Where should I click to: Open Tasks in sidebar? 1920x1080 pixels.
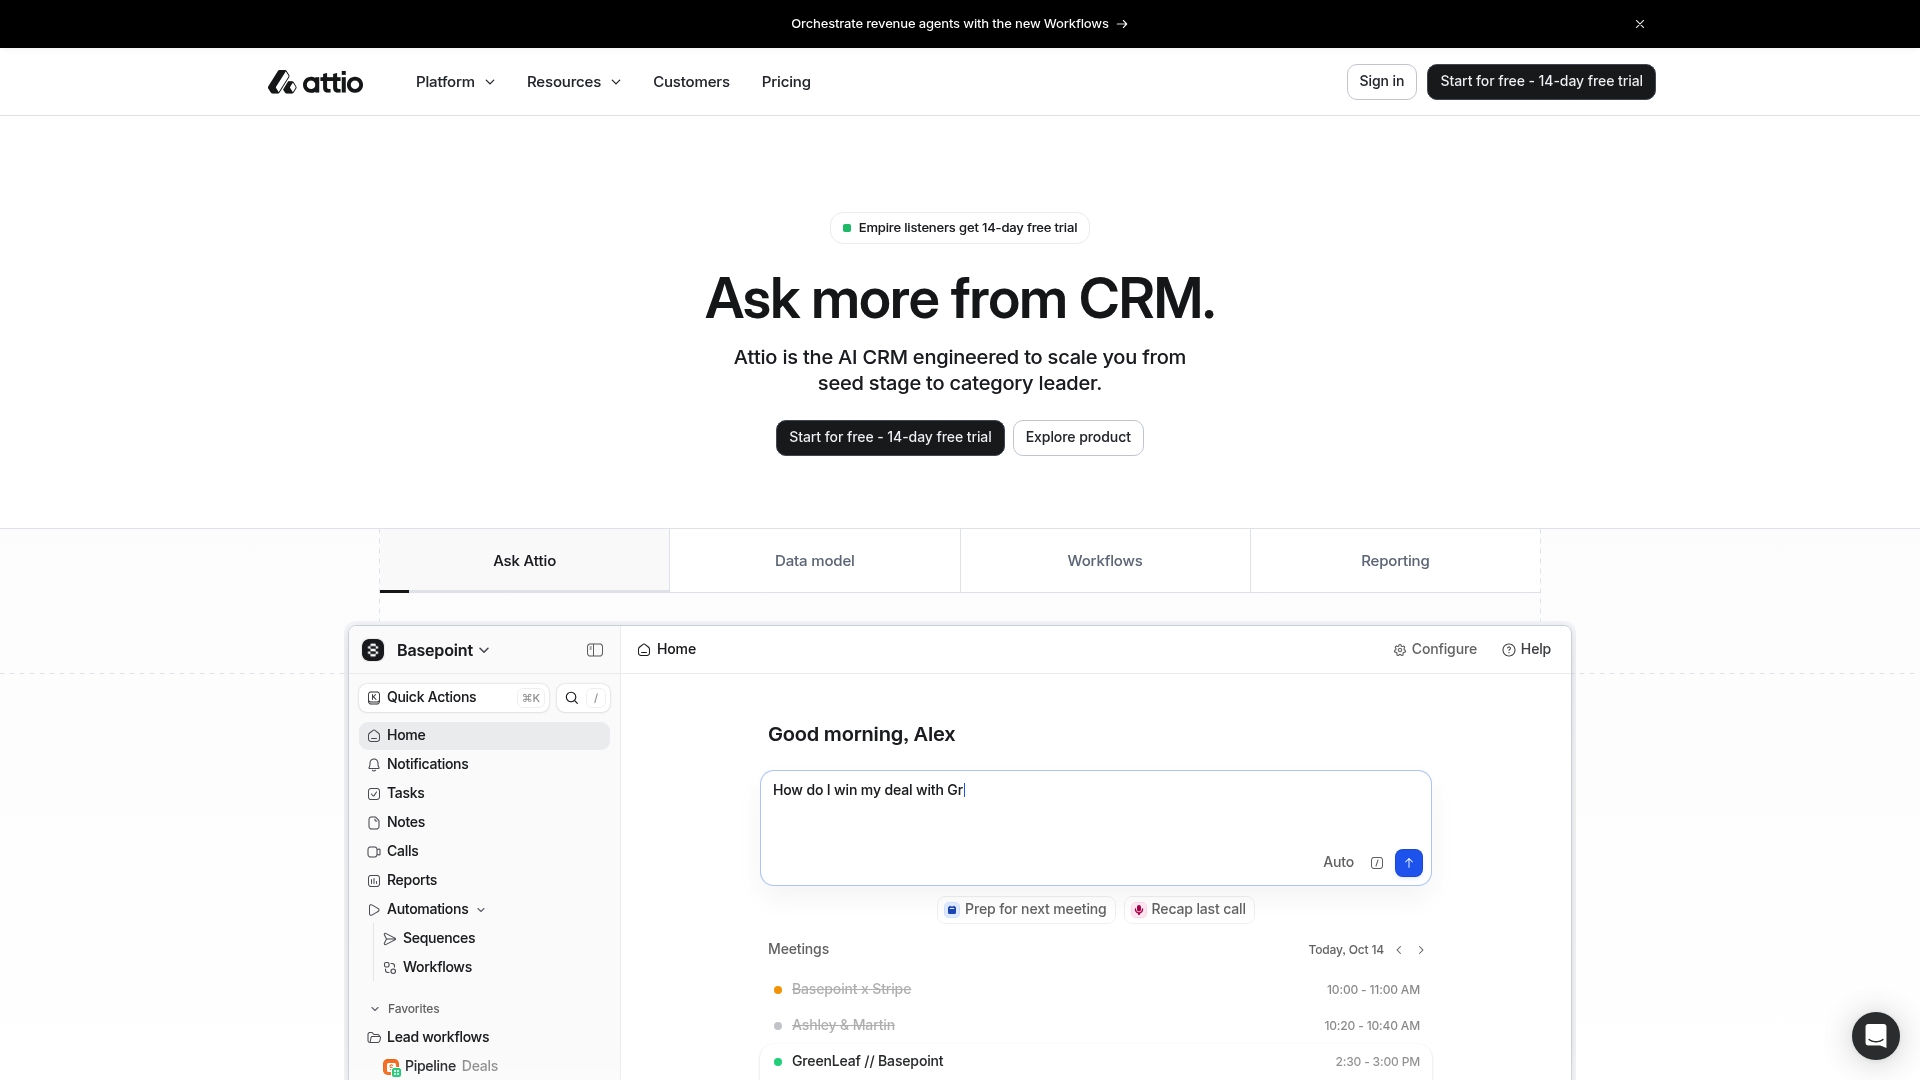coord(484,794)
